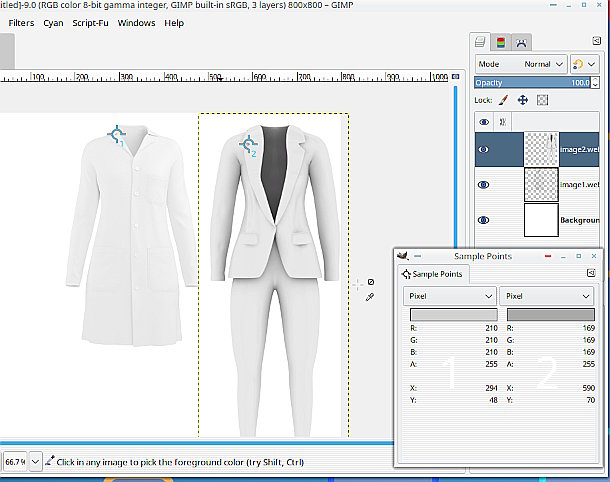The height and width of the screenshot is (482, 610).
Task: Toggle visibility of image1 layer
Action: tap(485, 184)
